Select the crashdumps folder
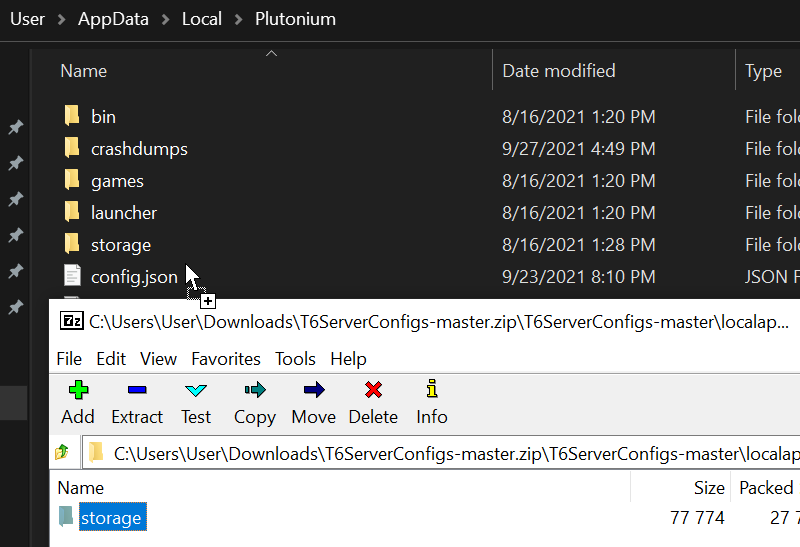The height and width of the screenshot is (547, 800). click(x=139, y=149)
